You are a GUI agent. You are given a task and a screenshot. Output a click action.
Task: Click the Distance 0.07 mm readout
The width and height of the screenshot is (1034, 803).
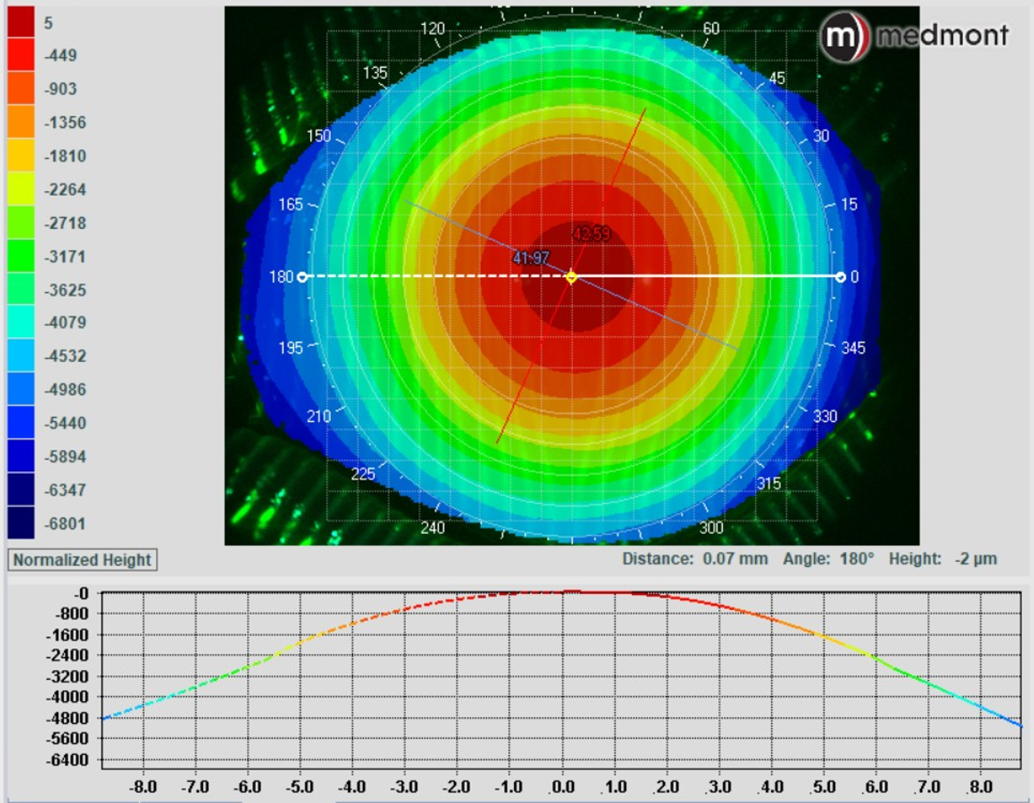tap(694, 559)
